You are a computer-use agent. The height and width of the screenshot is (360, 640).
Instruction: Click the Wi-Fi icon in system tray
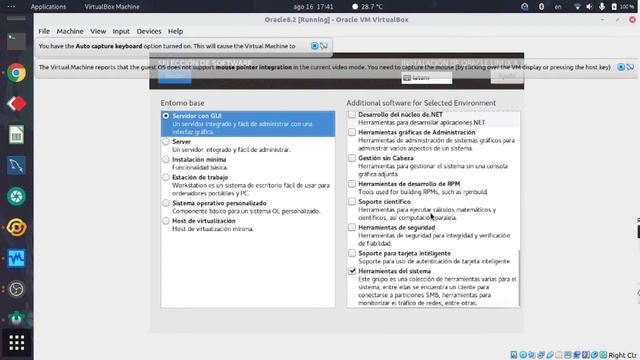pyautogui.click(x=577, y=7)
